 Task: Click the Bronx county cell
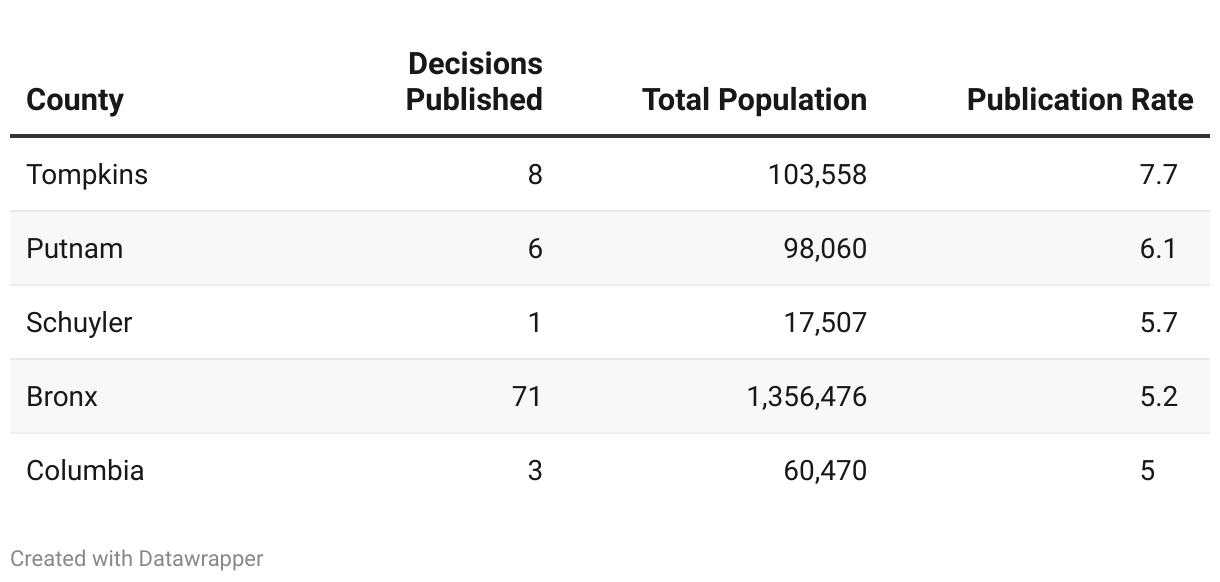(x=62, y=397)
